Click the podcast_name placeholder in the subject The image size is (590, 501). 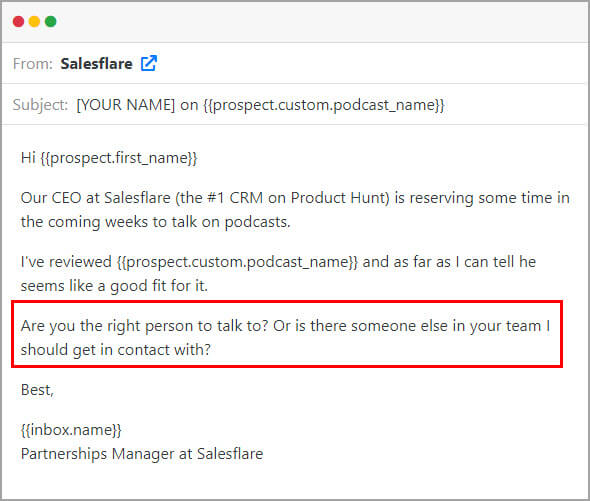tap(324, 105)
